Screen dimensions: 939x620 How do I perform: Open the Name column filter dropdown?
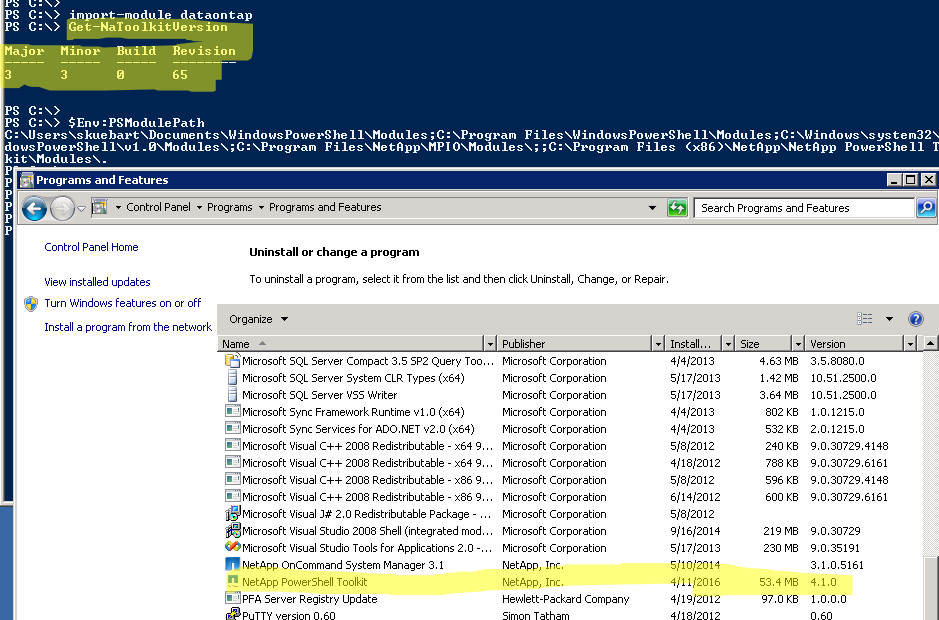pyautogui.click(x=490, y=344)
